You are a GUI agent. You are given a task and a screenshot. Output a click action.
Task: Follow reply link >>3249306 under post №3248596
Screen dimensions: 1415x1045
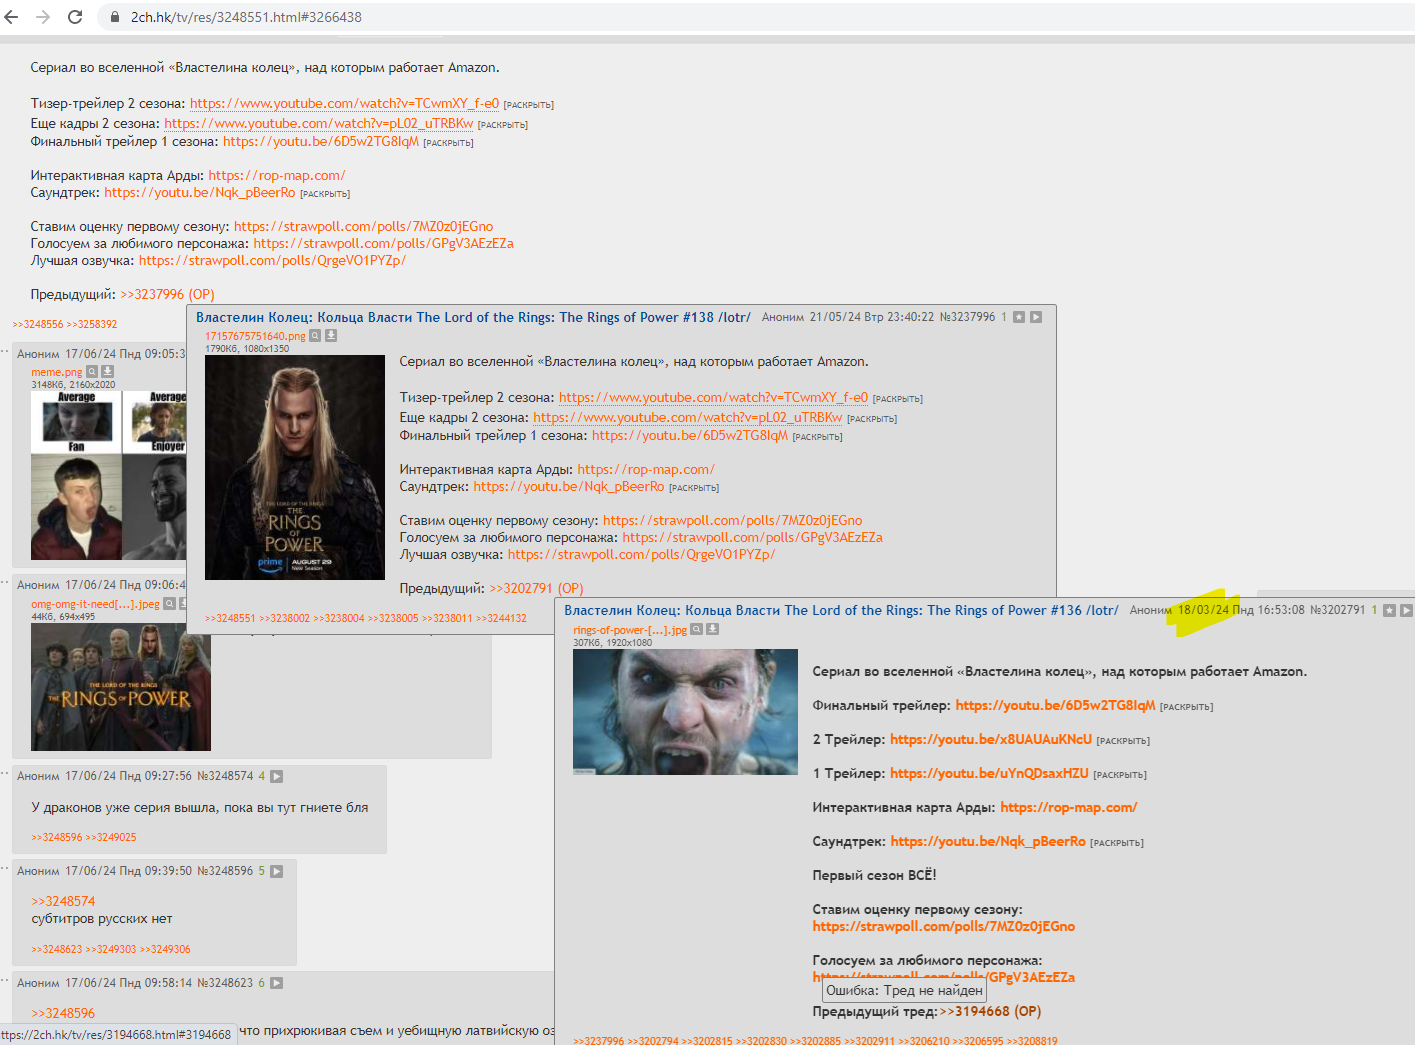click(165, 949)
